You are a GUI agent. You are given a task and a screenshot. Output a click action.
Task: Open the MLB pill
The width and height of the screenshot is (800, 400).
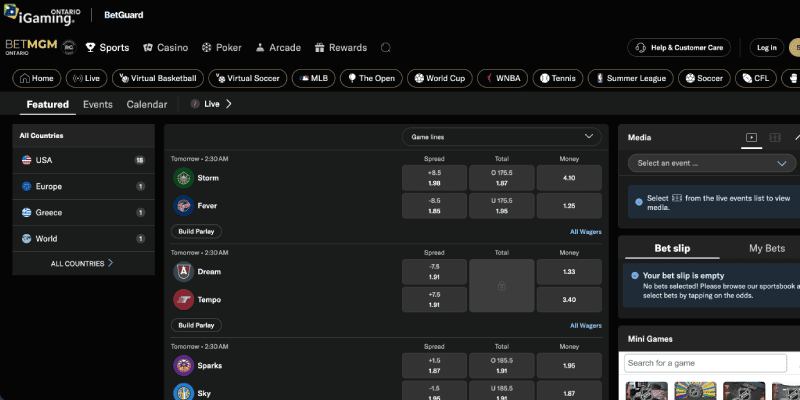pyautogui.click(x=313, y=79)
